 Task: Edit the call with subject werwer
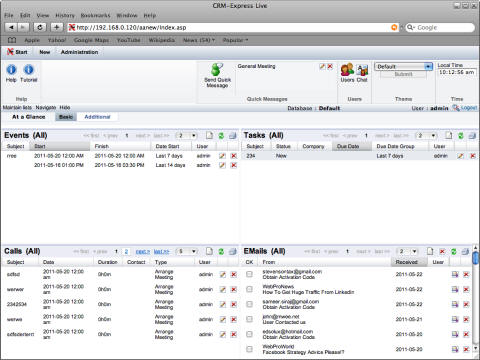tap(222, 289)
